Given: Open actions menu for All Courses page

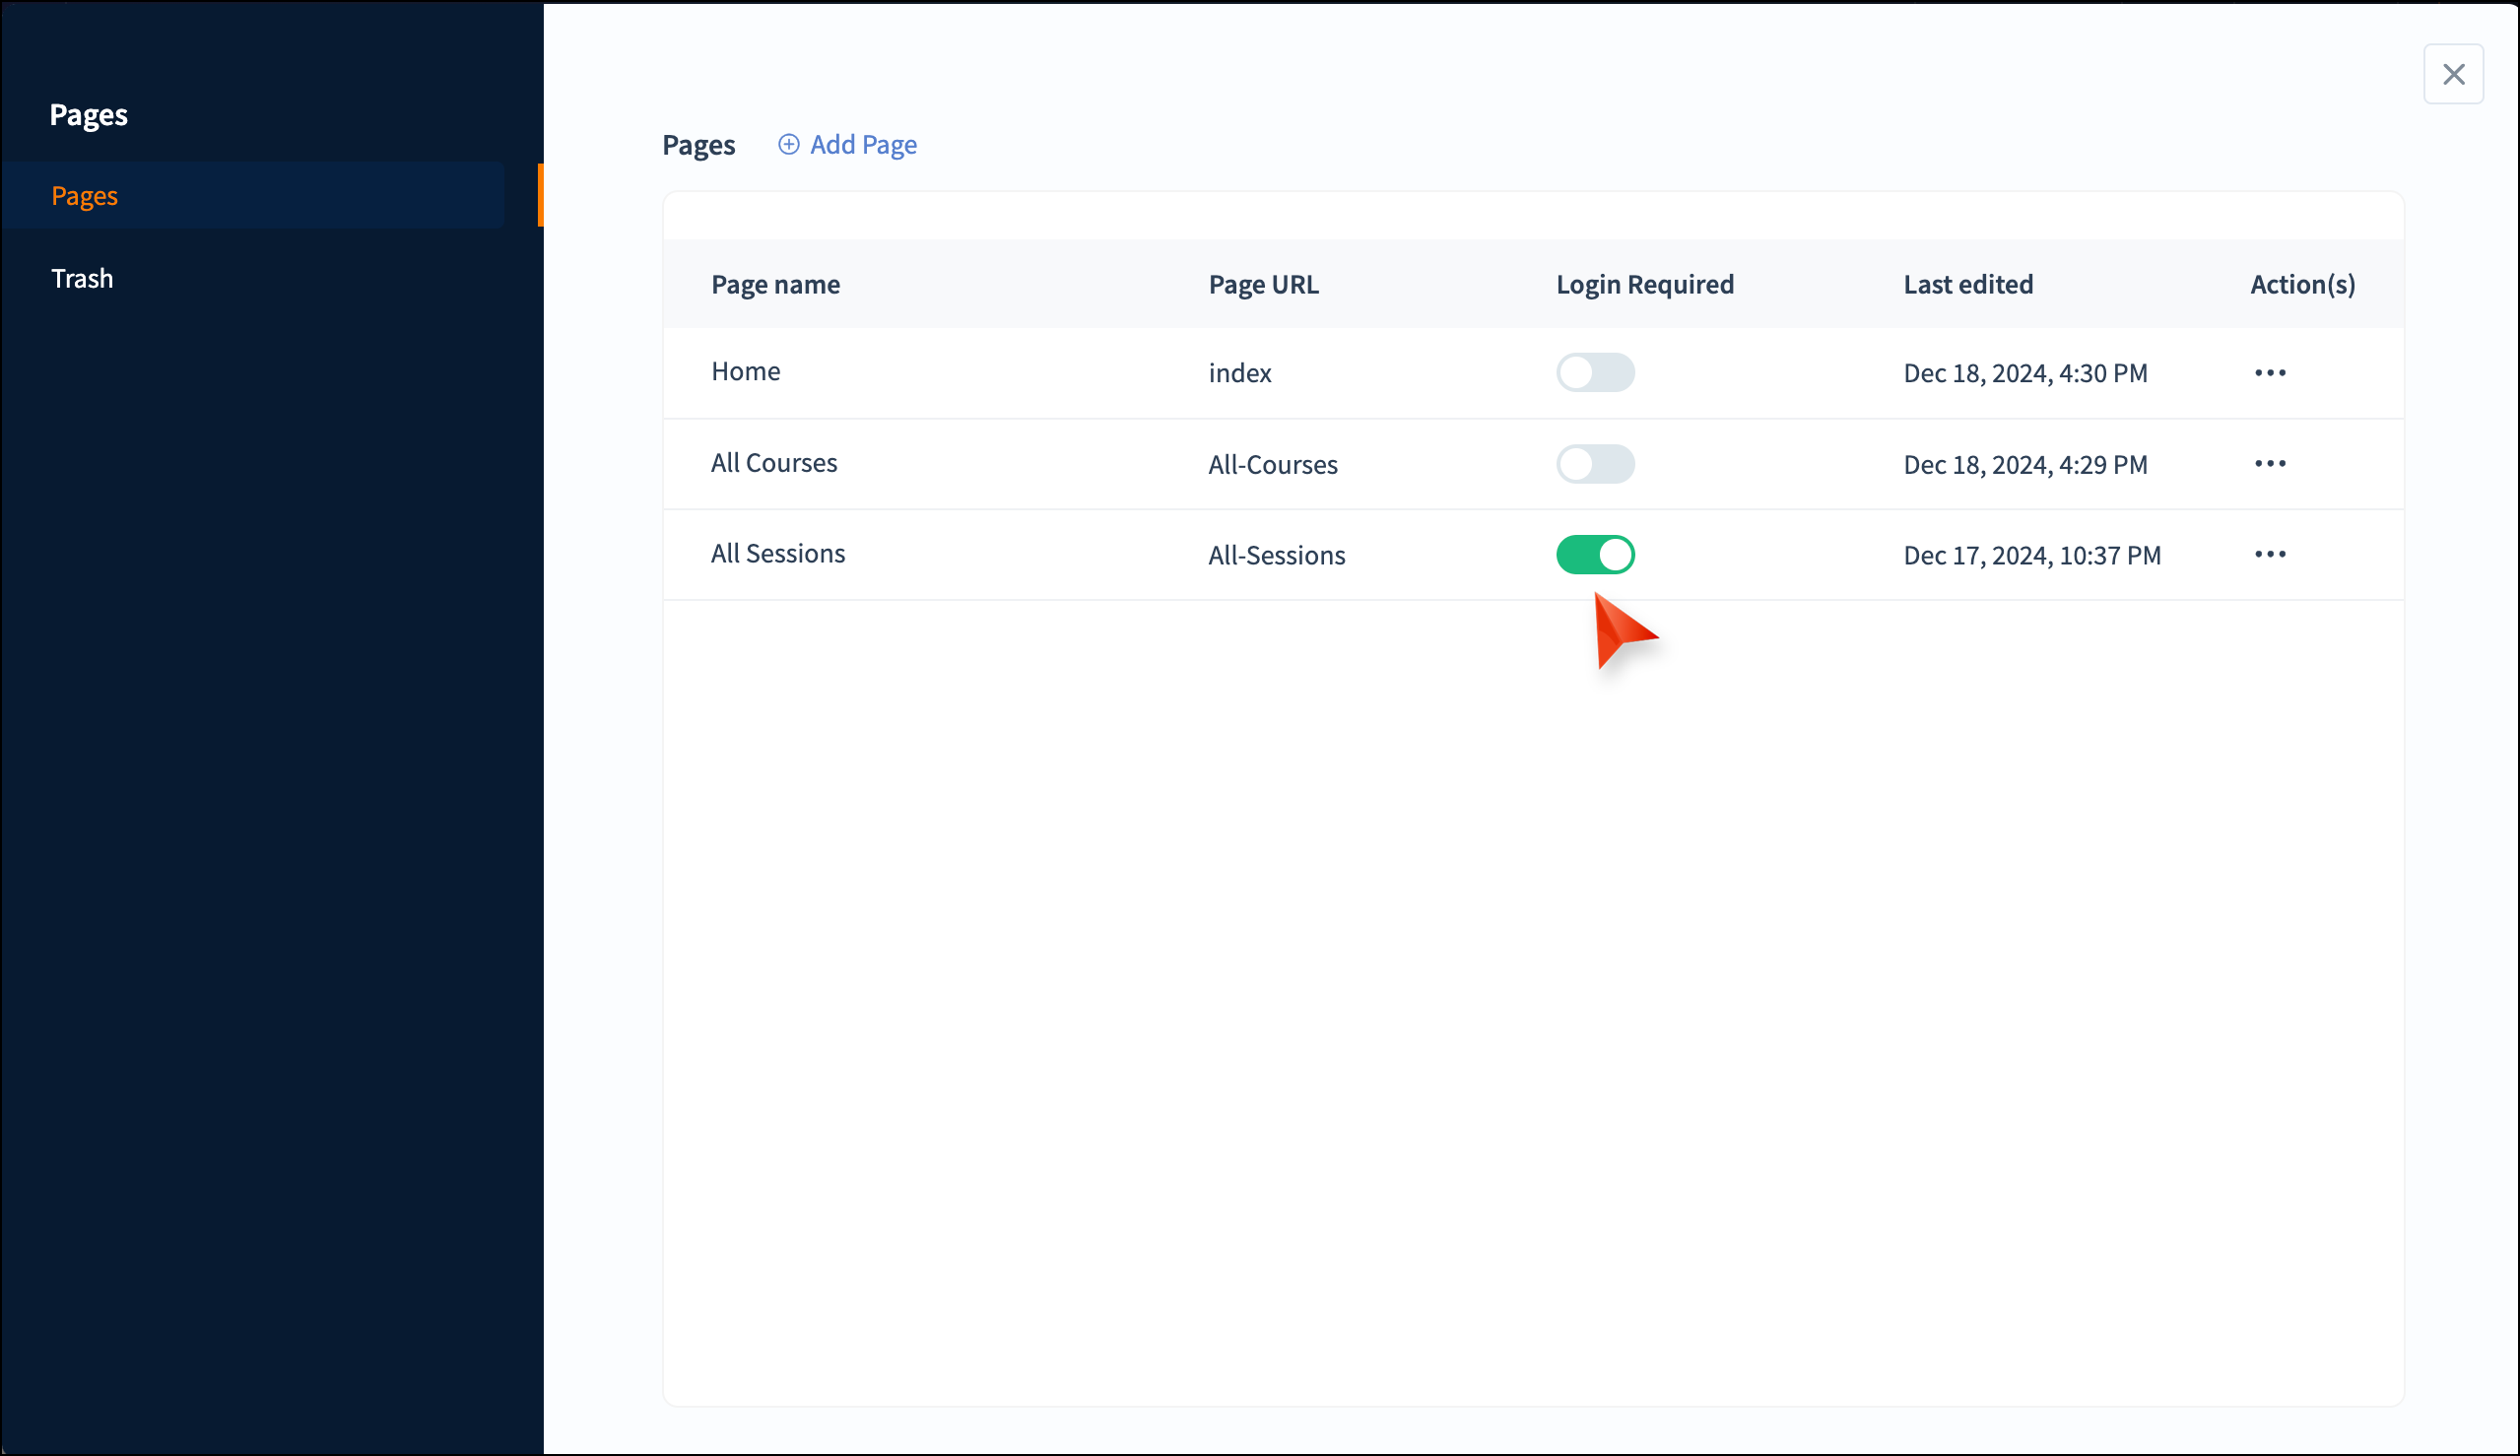Looking at the screenshot, I should (x=2269, y=464).
